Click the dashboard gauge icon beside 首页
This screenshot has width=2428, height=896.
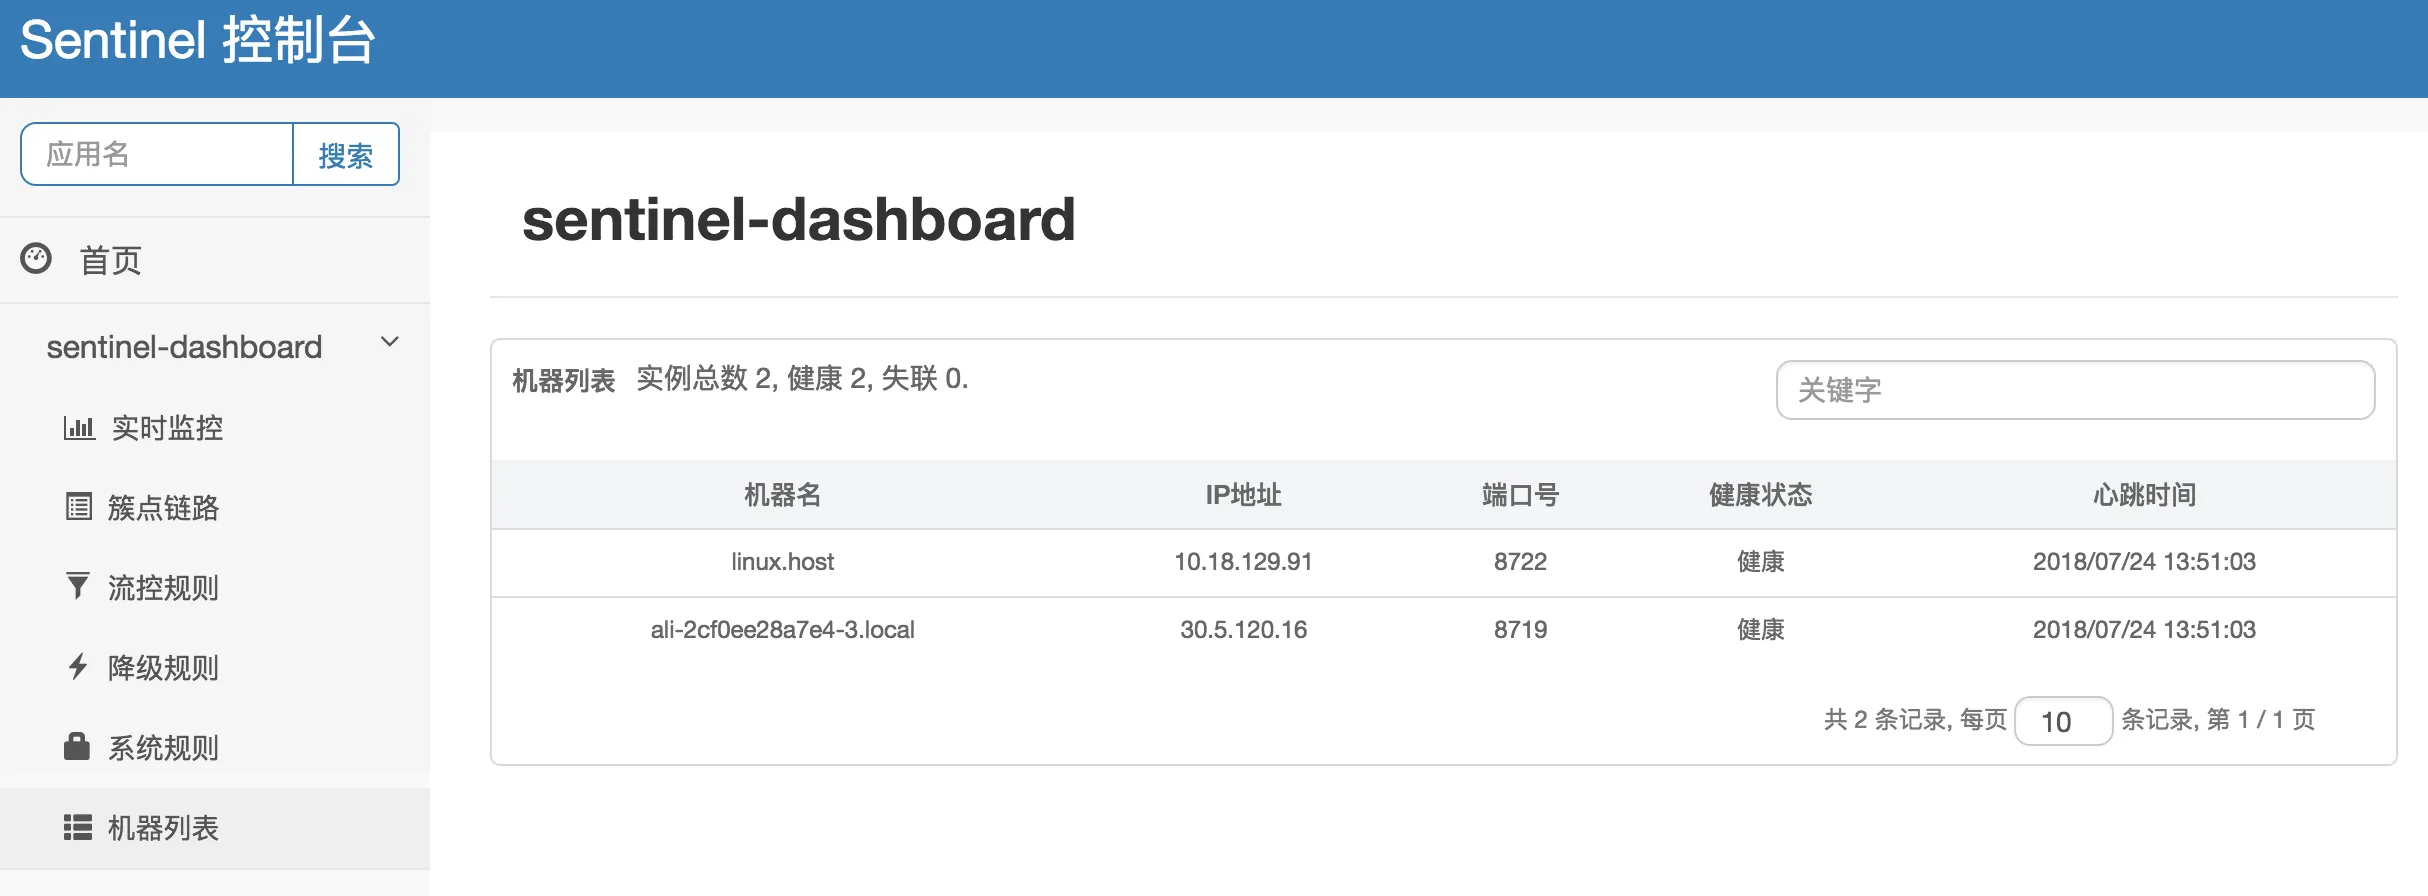coord(36,259)
